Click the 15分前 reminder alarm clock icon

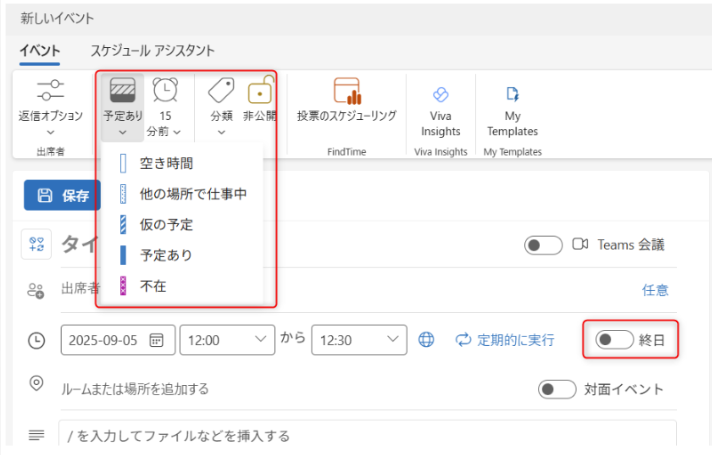click(x=166, y=92)
